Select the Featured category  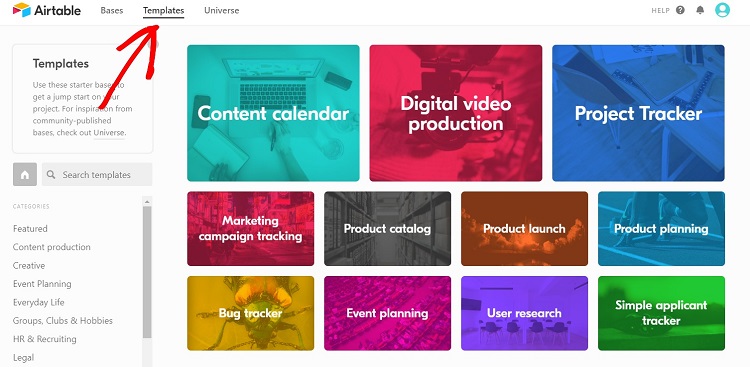click(30, 229)
